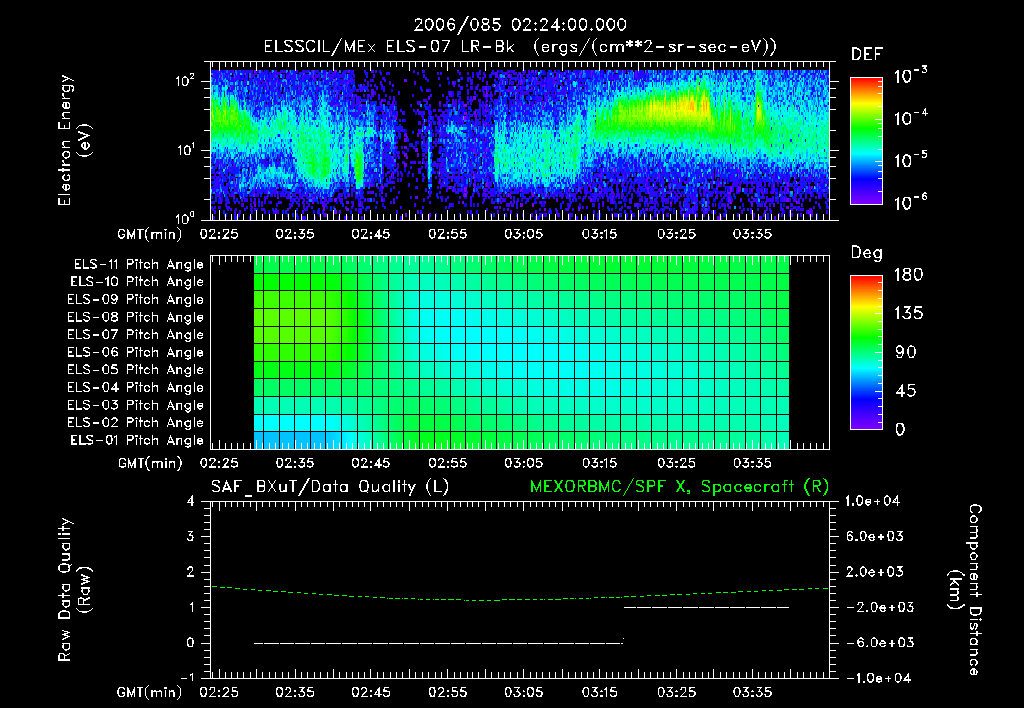Click the DEF color bar label
Screen dimensions: 1024x708
tap(867, 54)
